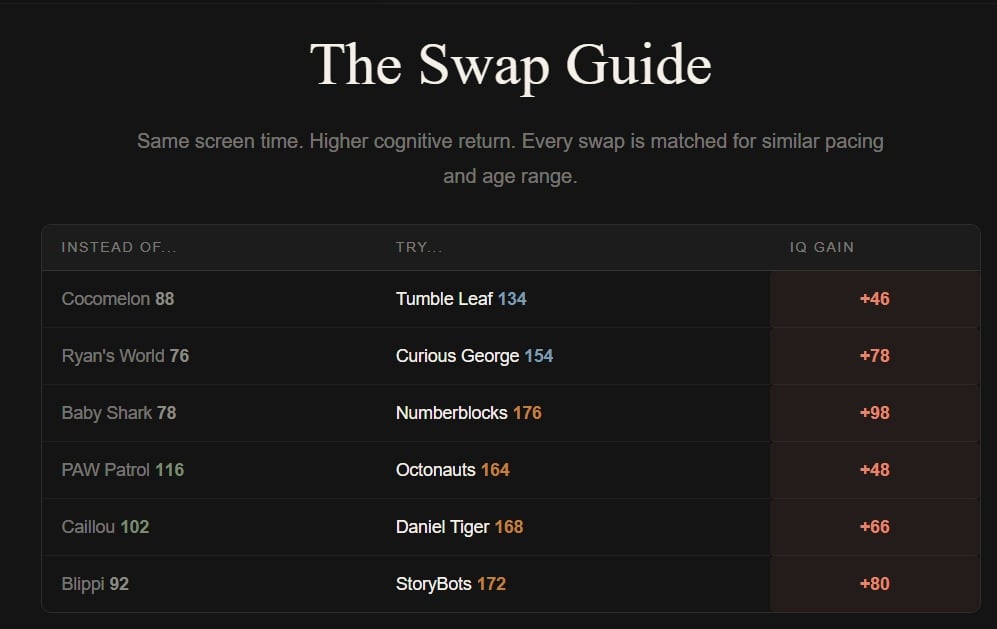Click the Blippi show name

pos(83,584)
